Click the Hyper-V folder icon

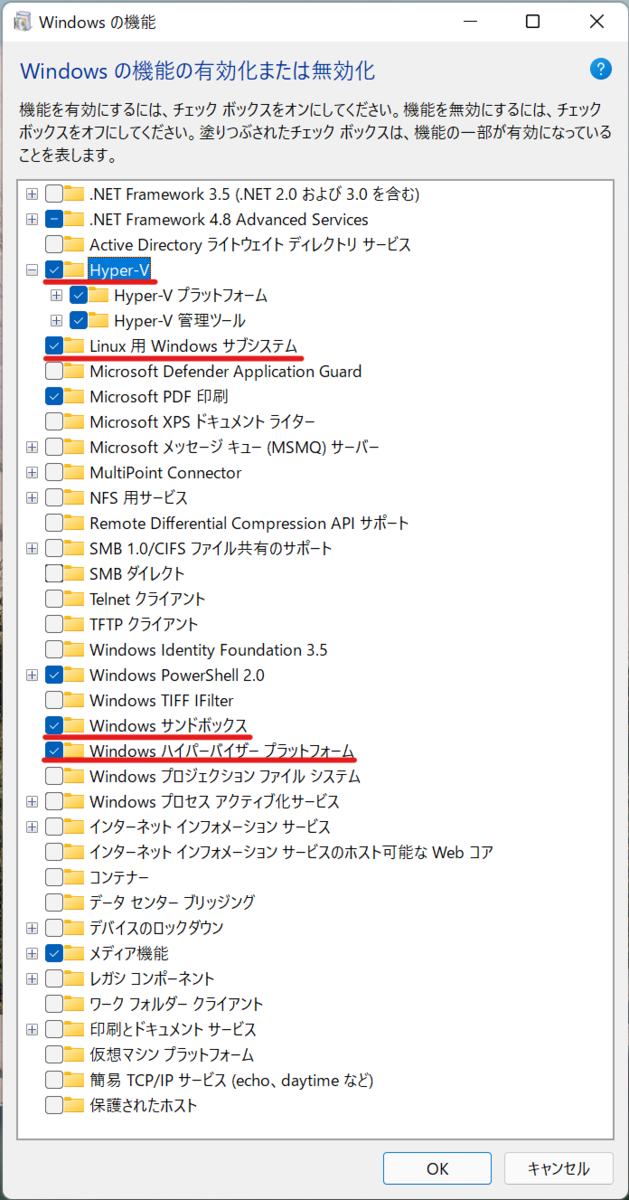(75, 270)
